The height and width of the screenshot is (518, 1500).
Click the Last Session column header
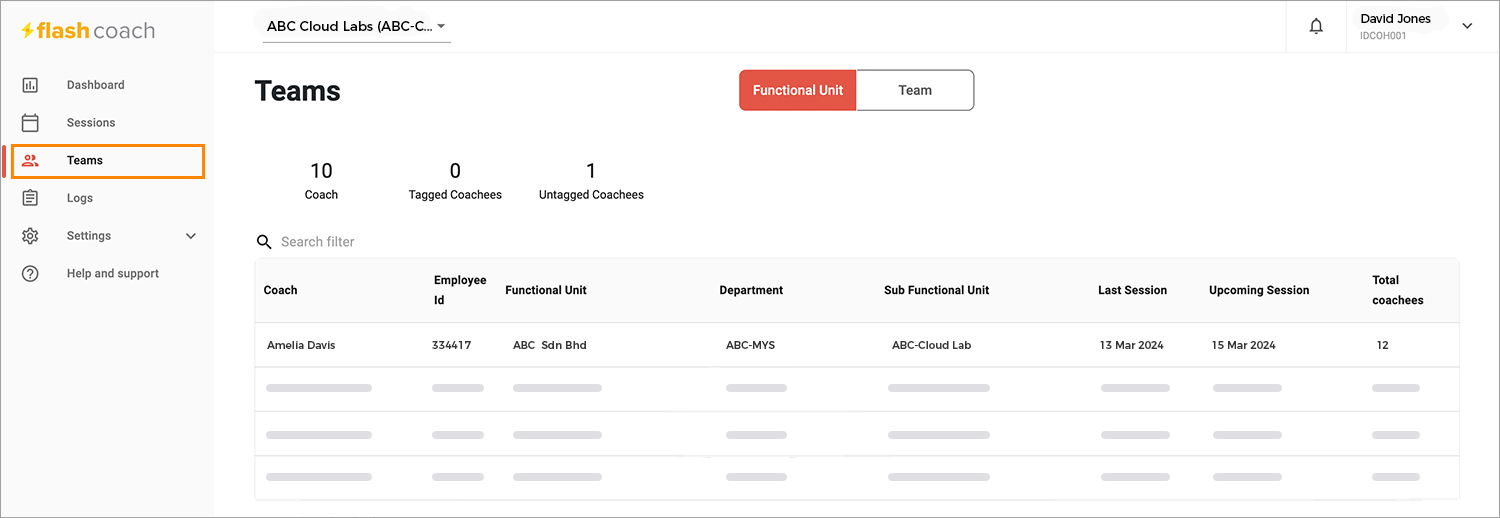pyautogui.click(x=1132, y=290)
